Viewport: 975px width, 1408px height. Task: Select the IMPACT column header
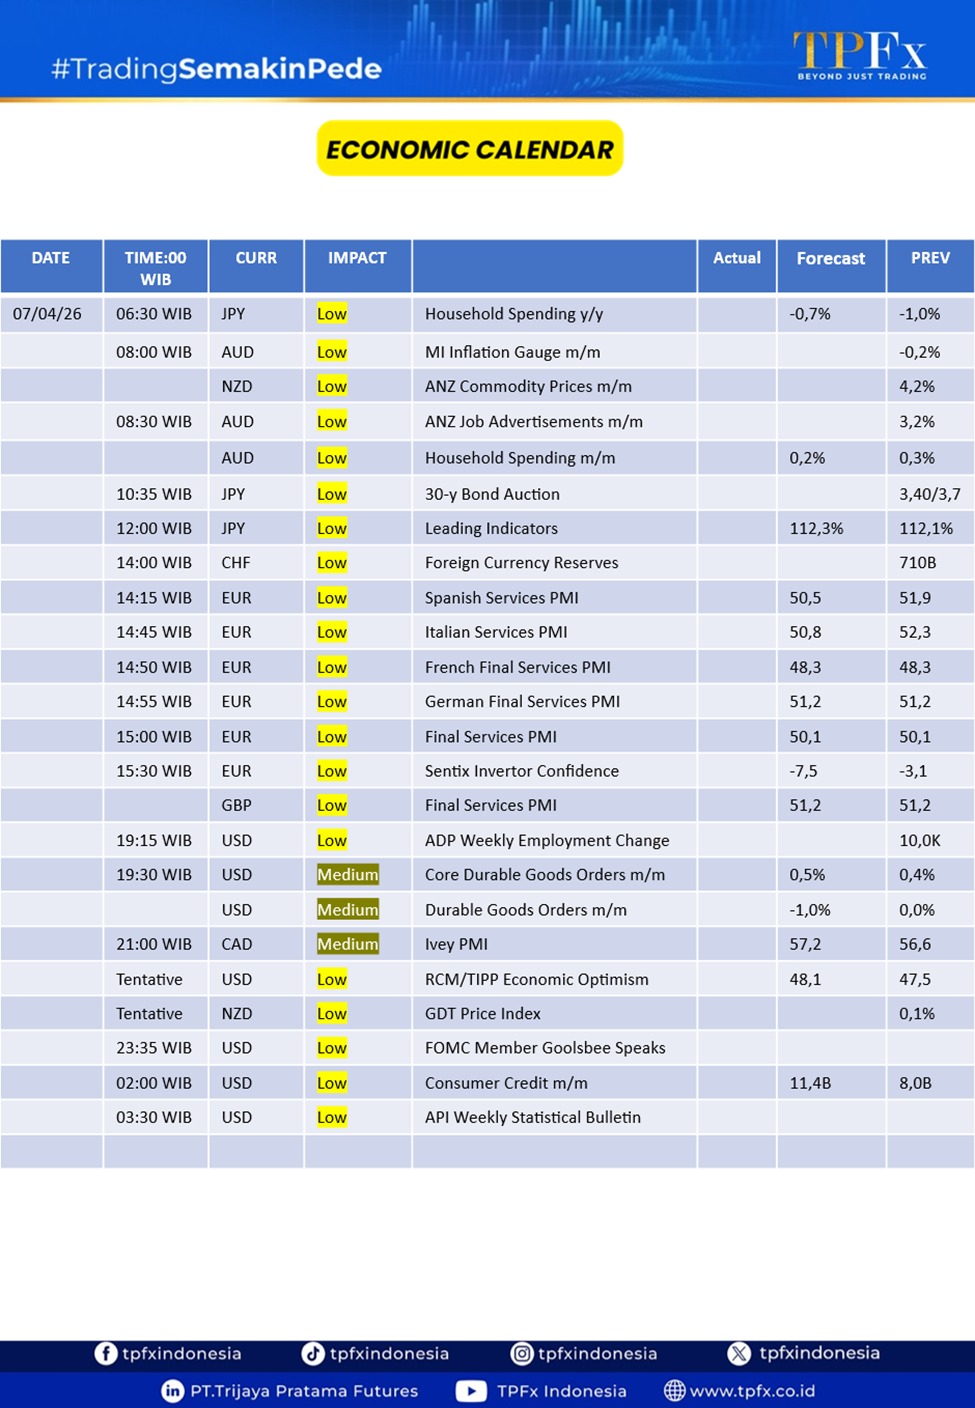(357, 258)
